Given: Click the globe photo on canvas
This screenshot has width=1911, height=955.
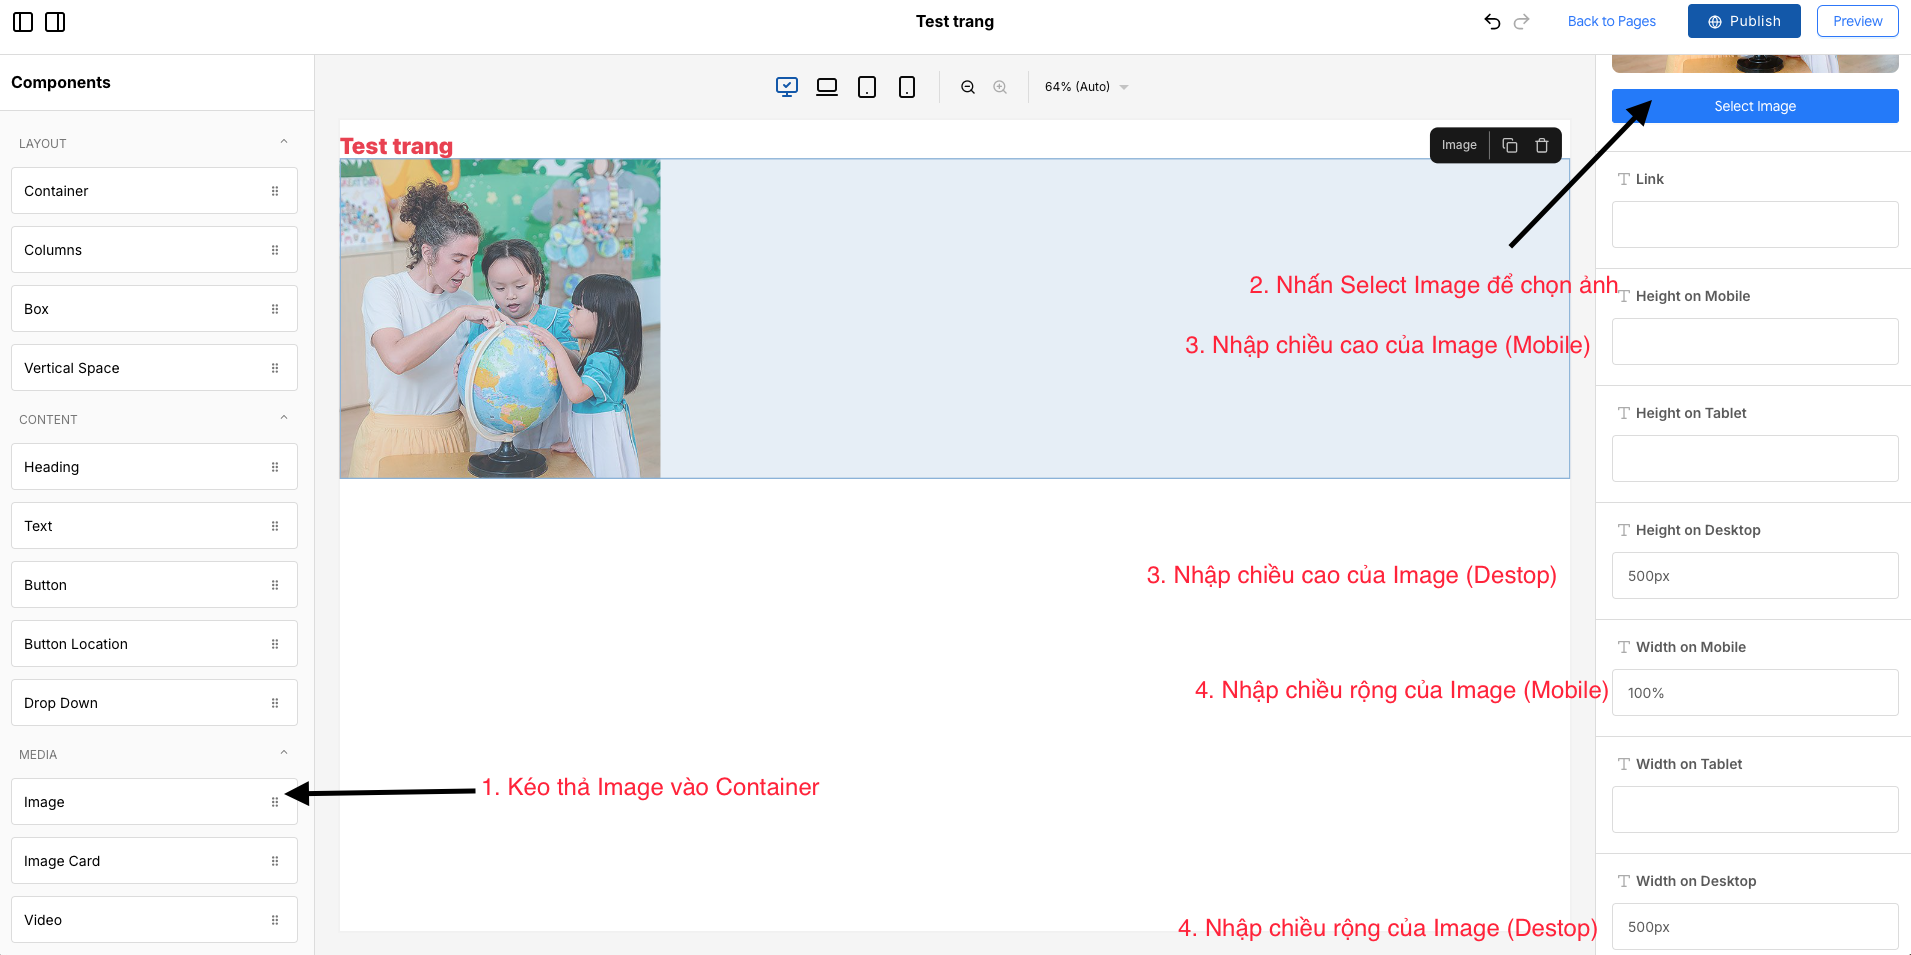Looking at the screenshot, I should (x=500, y=318).
